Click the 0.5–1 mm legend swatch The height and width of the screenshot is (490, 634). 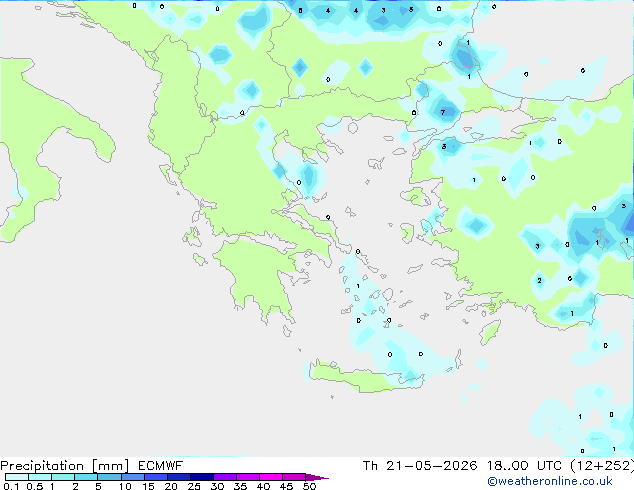40,477
